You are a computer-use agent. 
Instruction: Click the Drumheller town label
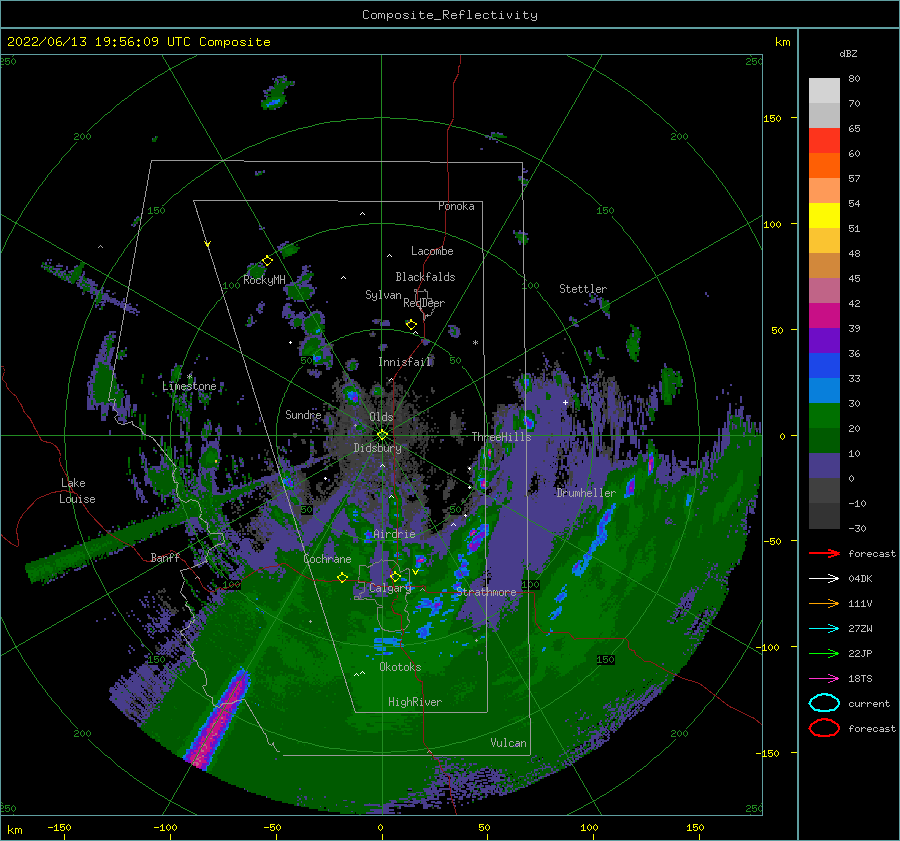click(585, 493)
